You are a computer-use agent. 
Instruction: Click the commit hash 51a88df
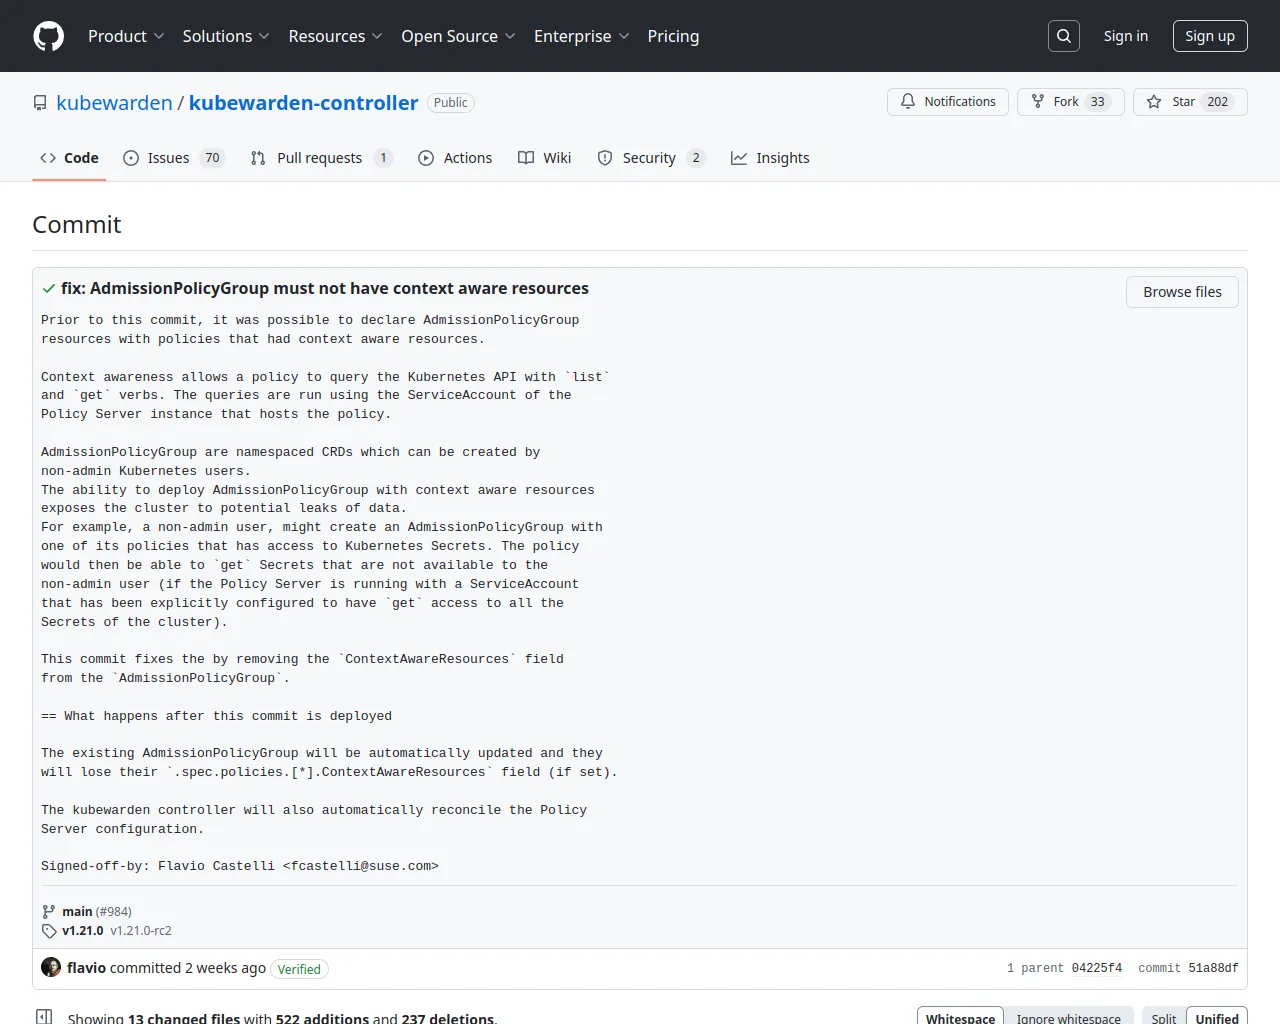[x=1213, y=968]
